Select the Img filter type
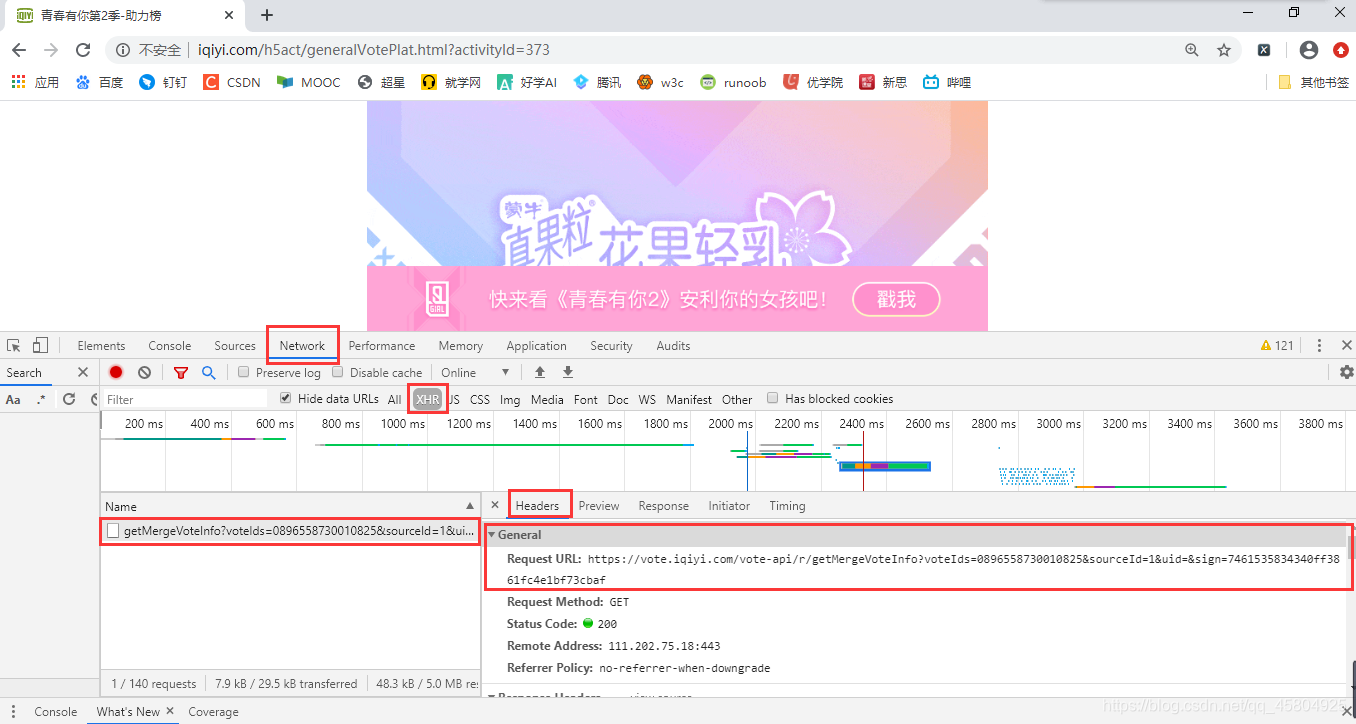1356x724 pixels. 510,399
